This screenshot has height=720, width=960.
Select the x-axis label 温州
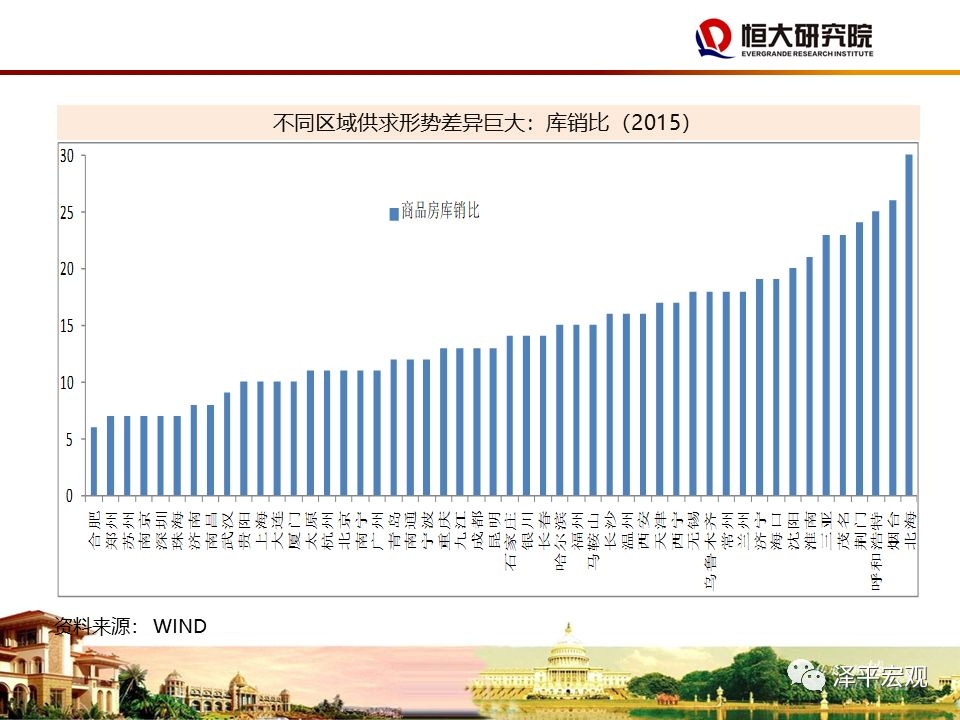click(x=627, y=532)
